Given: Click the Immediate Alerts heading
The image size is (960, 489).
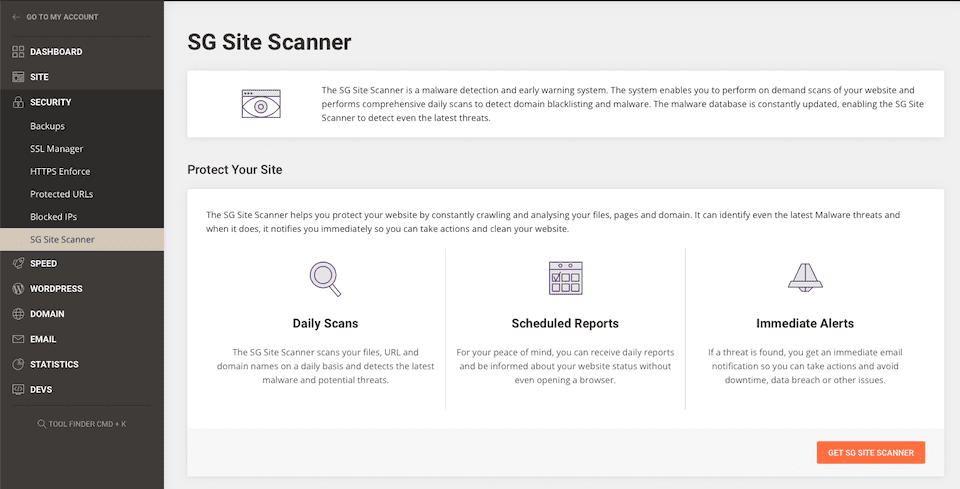Looking at the screenshot, I should (805, 324).
